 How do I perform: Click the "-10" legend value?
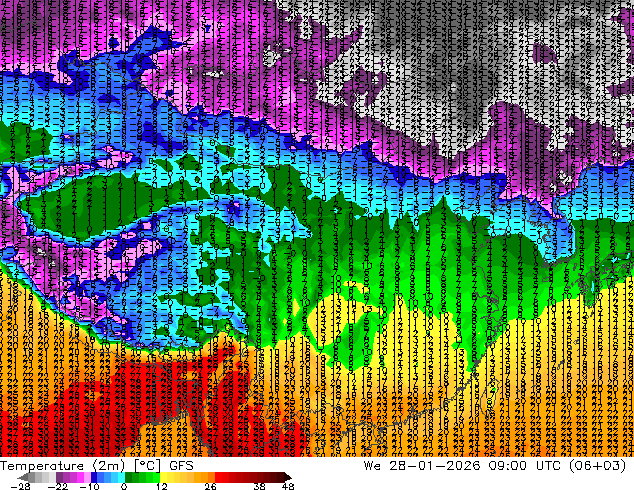point(89,486)
